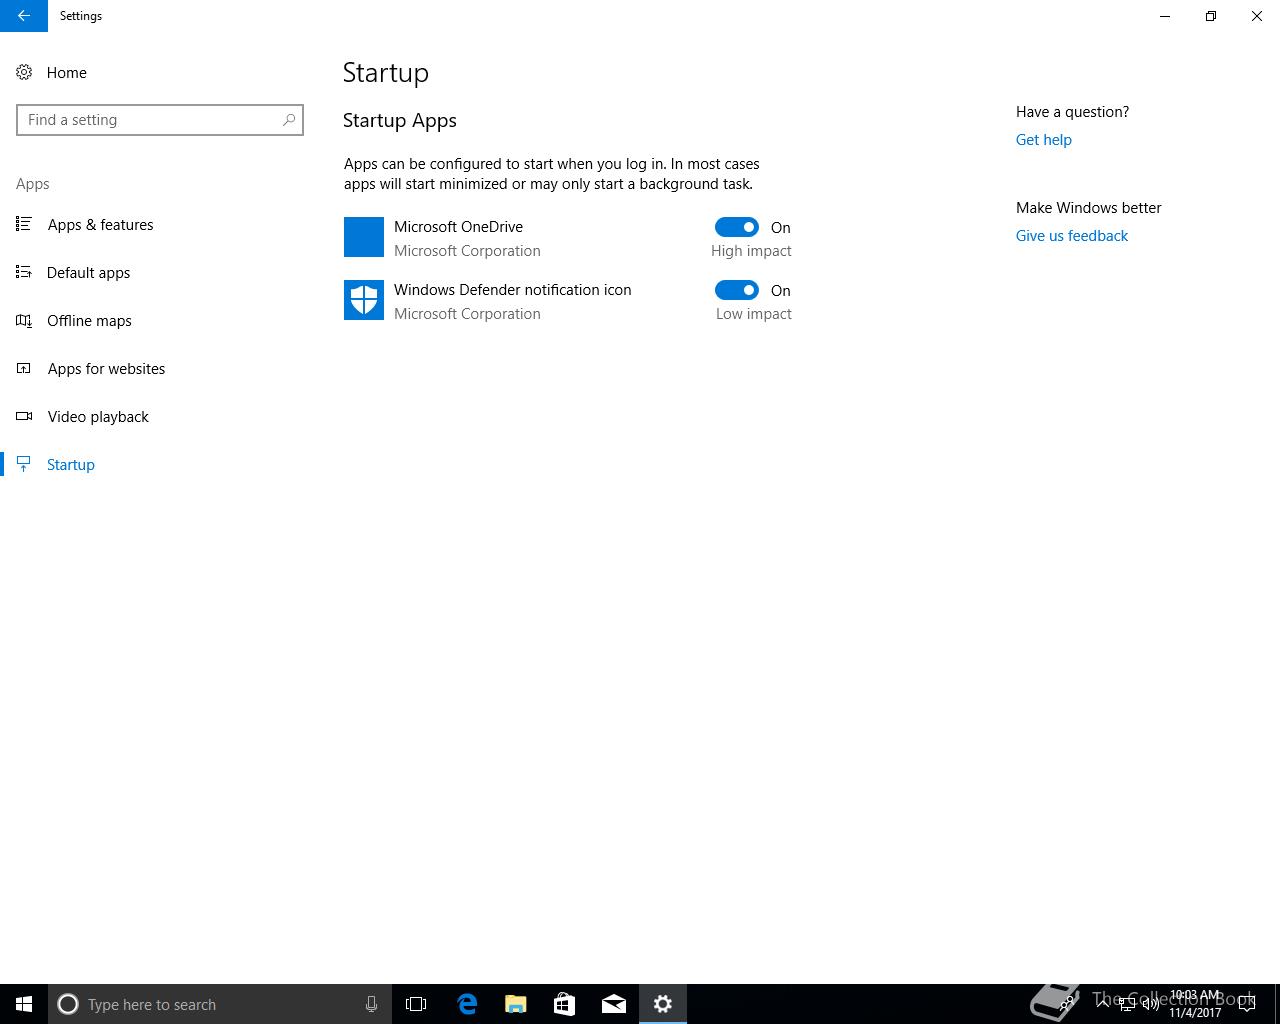Image resolution: width=1280 pixels, height=1024 pixels.
Task: Show hidden tray icons chevron
Action: click(x=1104, y=1004)
